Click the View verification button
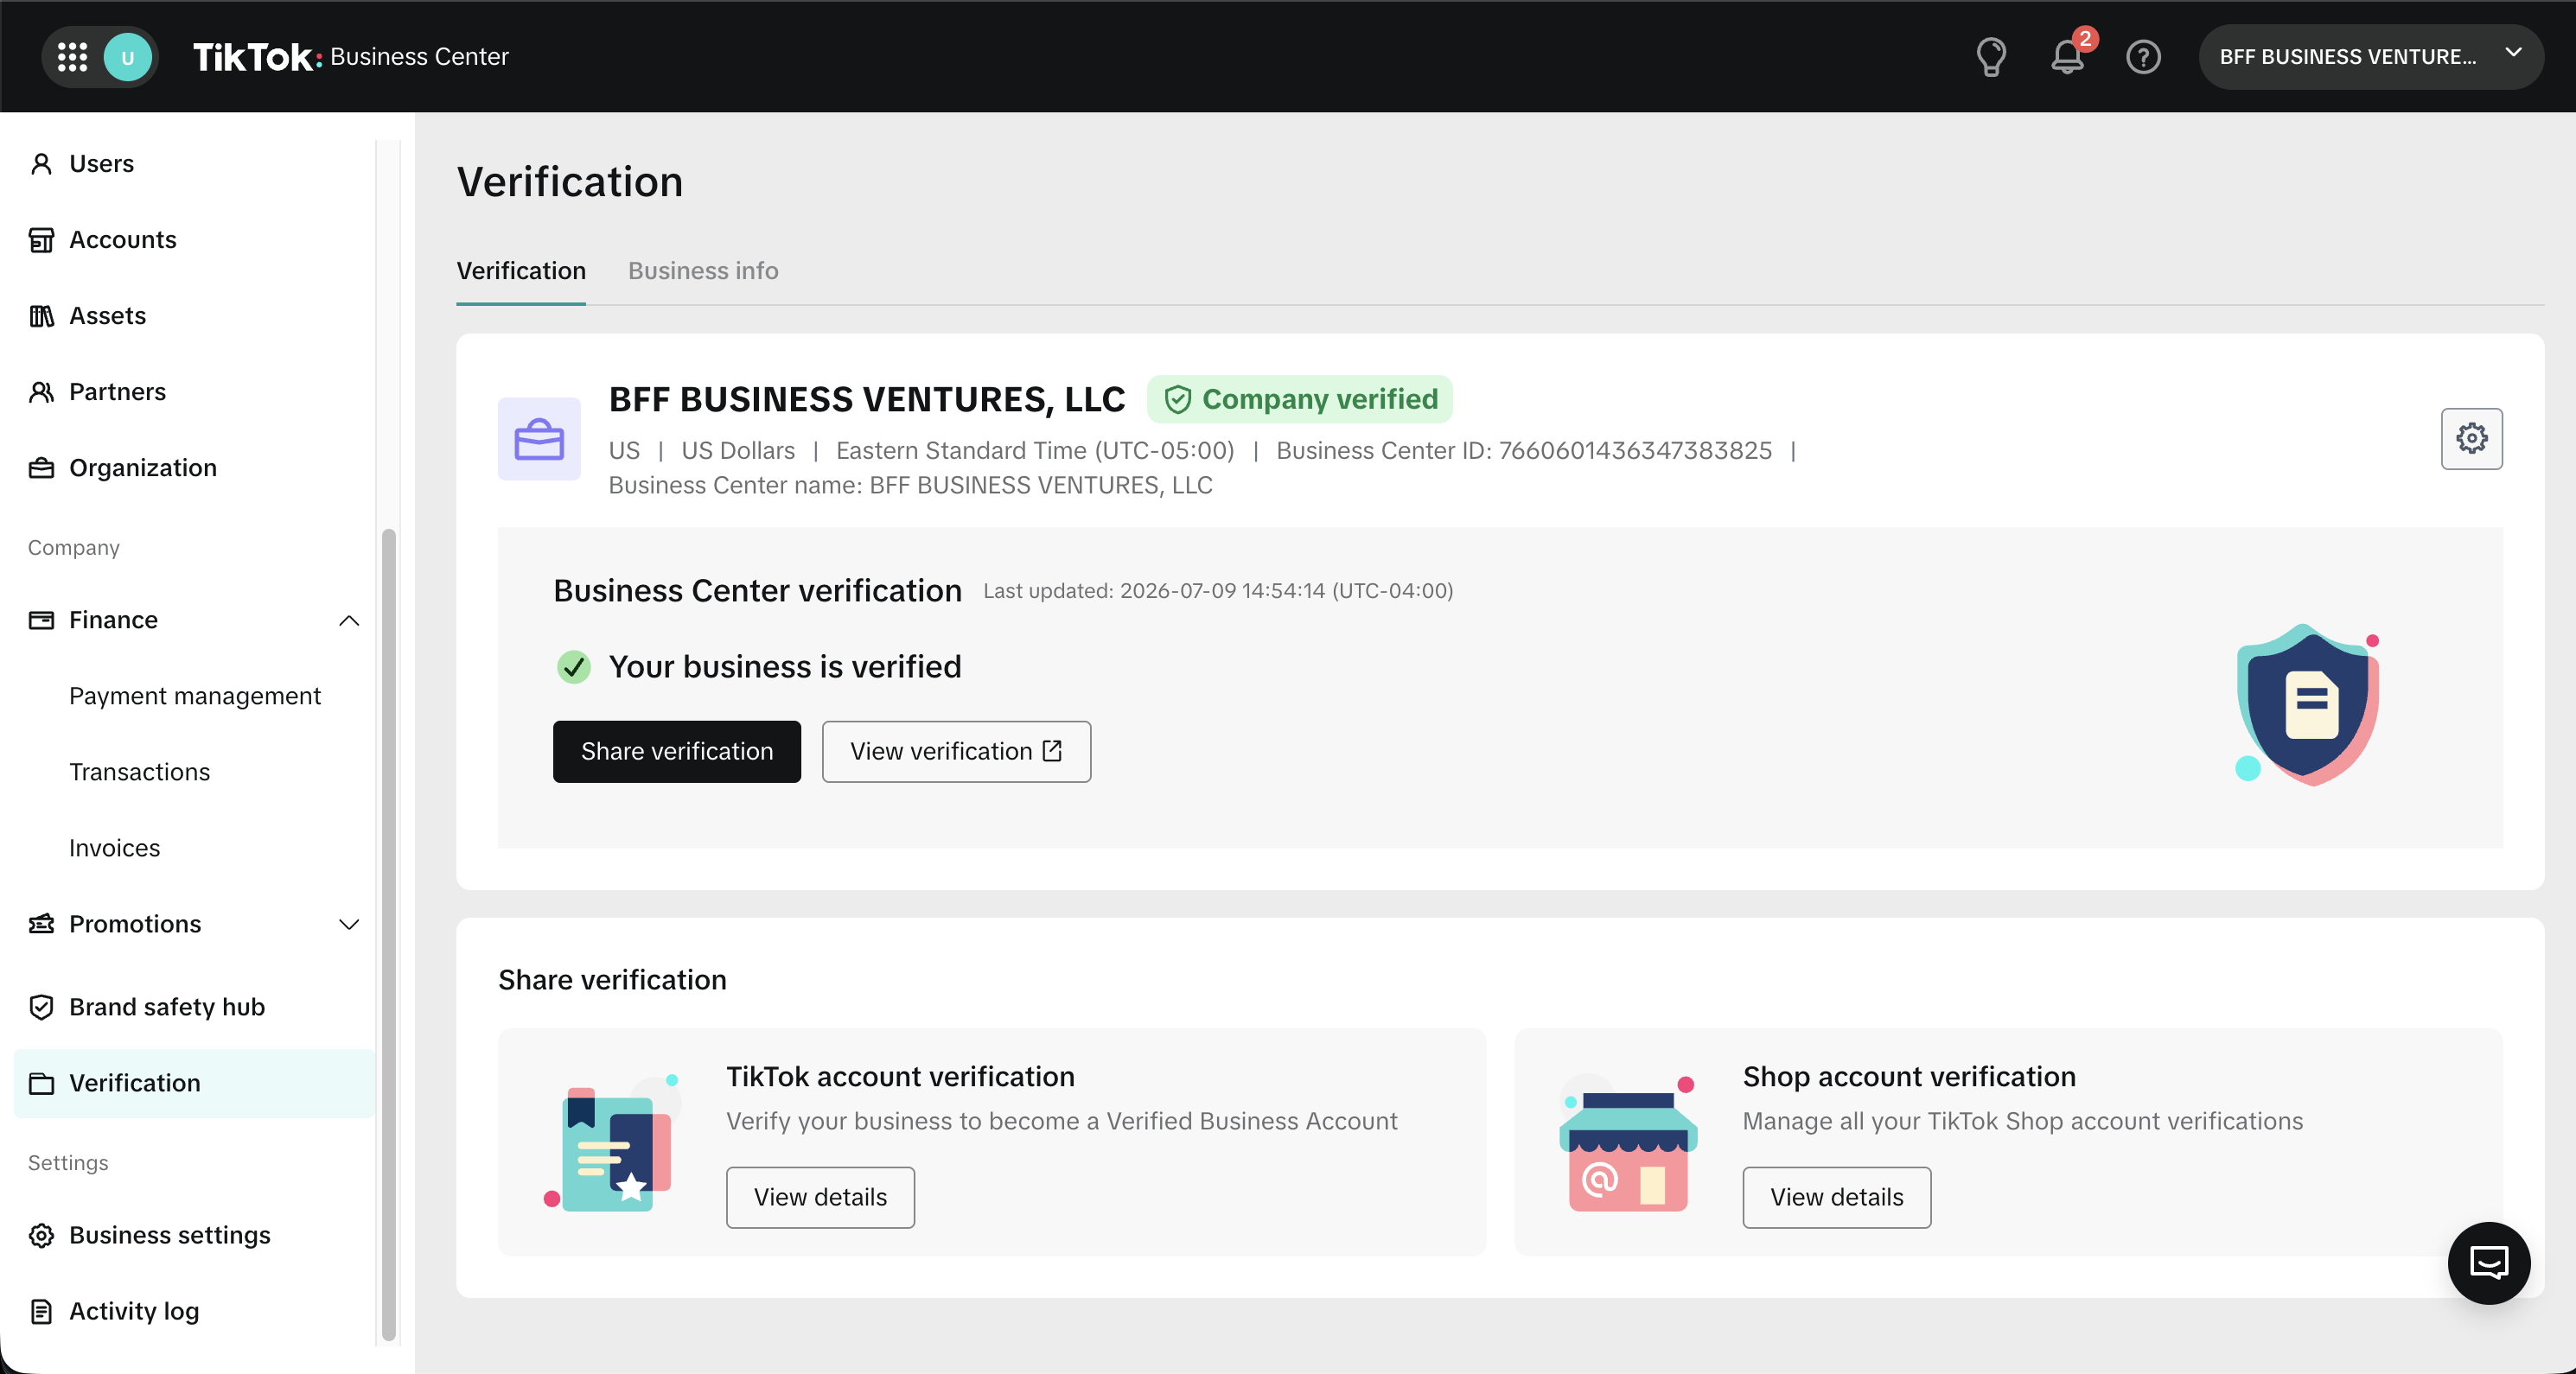Screen dimensions: 2576x1374 pos(956,751)
